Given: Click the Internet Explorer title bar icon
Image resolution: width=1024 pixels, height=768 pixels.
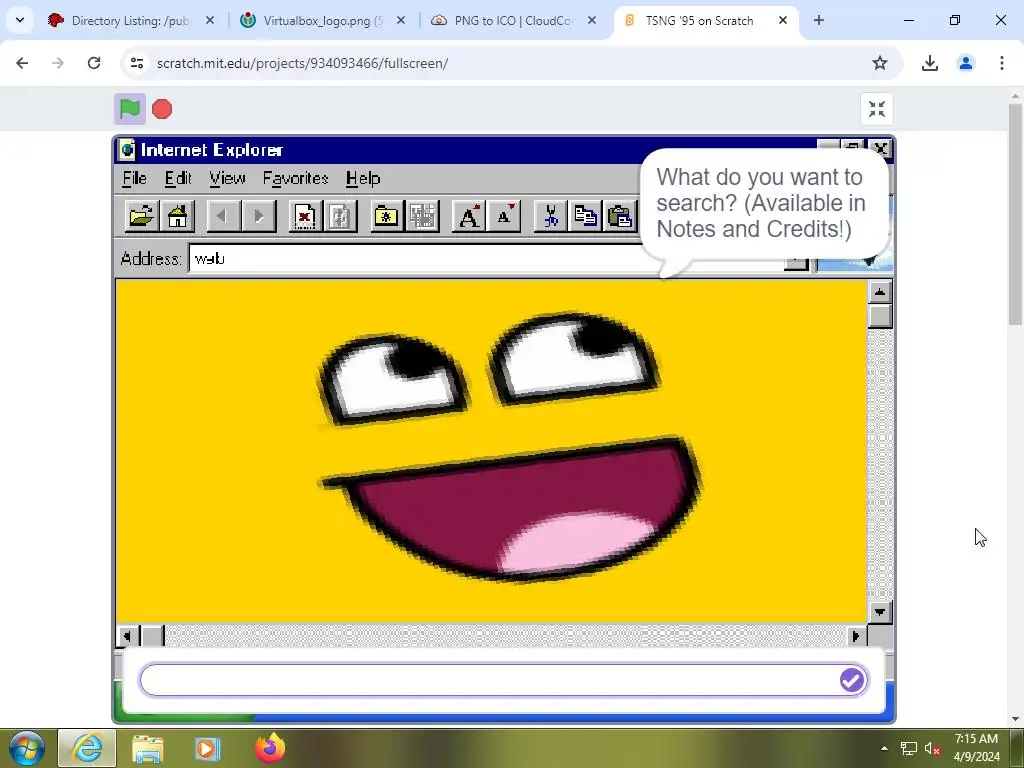Looking at the screenshot, I should [x=127, y=150].
